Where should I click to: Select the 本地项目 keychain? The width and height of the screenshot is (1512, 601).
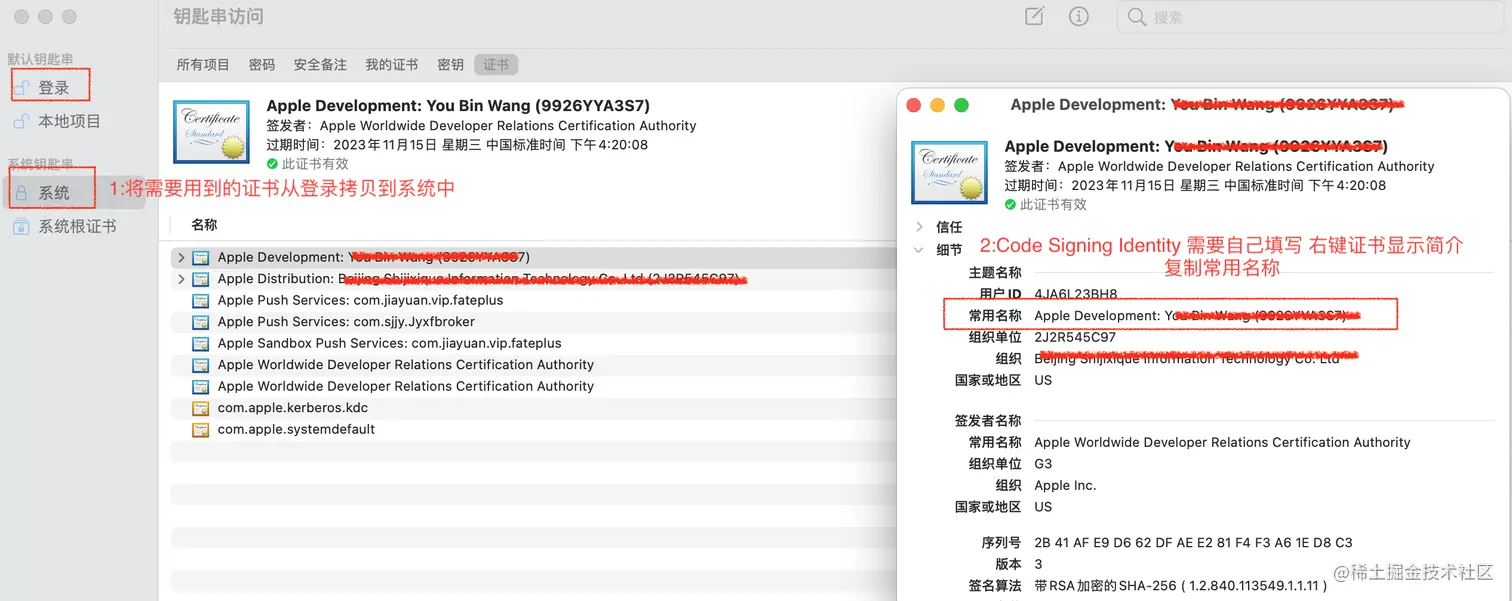click(69, 121)
